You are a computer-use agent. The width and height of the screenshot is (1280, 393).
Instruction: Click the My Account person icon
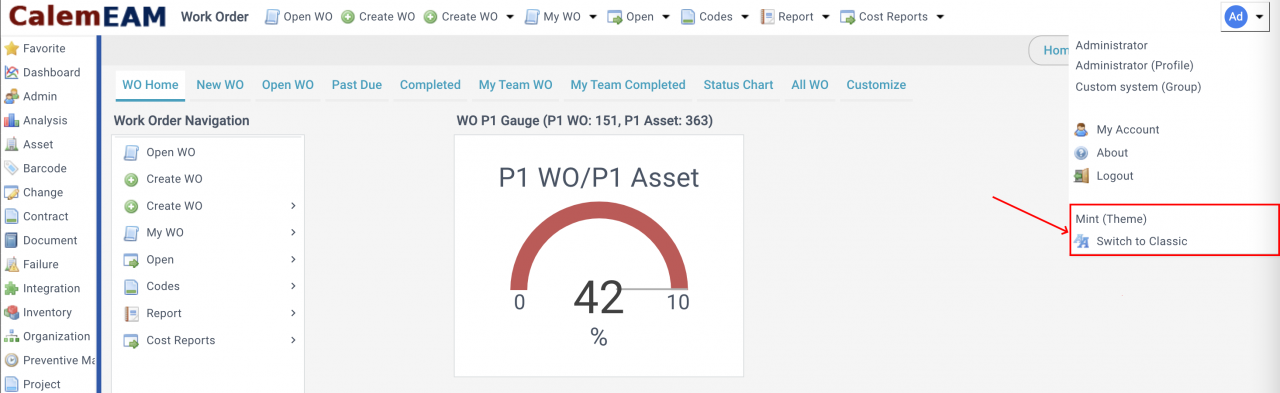pyautogui.click(x=1081, y=130)
